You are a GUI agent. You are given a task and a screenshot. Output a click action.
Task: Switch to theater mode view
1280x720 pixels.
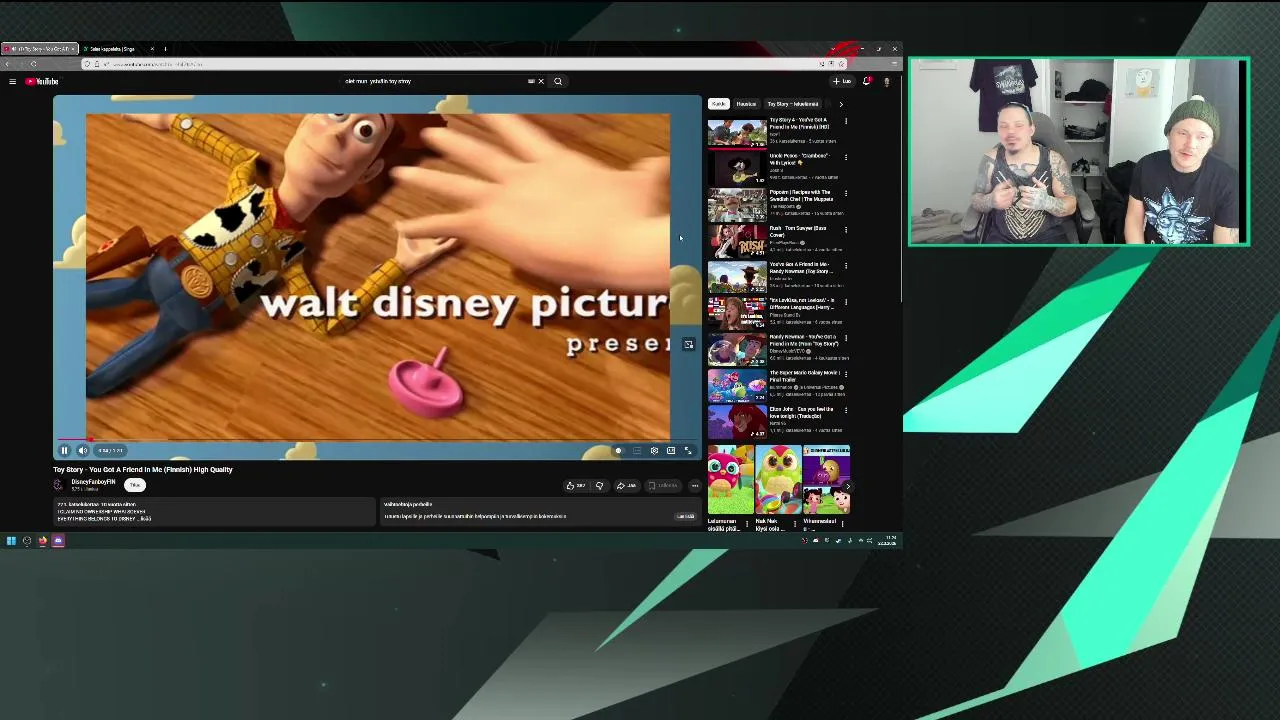[671, 450]
